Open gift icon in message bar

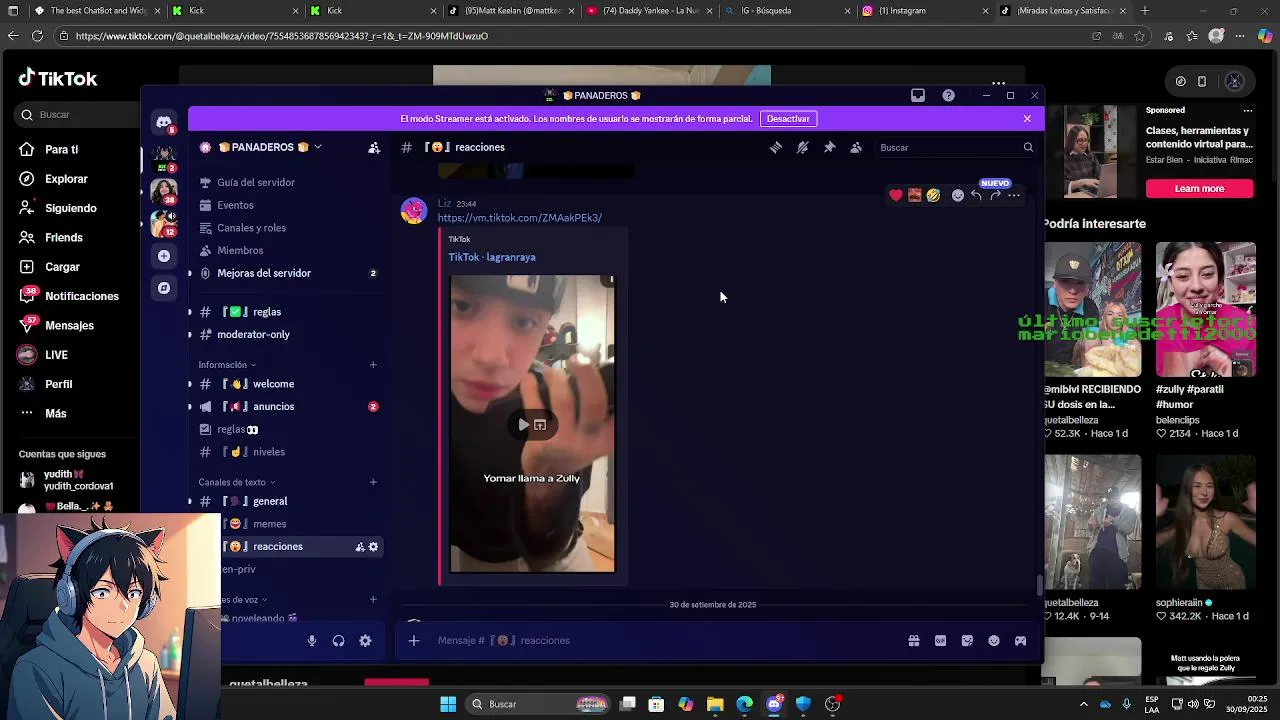click(914, 641)
